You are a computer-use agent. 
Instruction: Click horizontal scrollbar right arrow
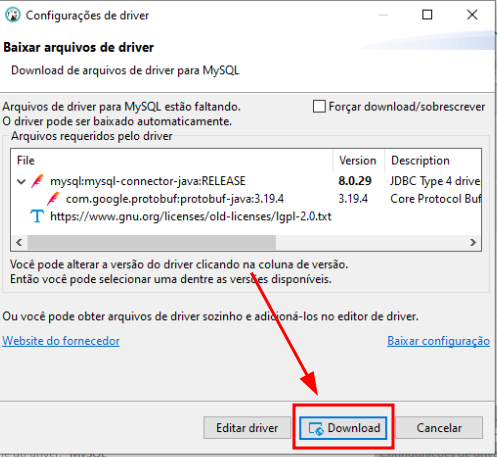[473, 242]
